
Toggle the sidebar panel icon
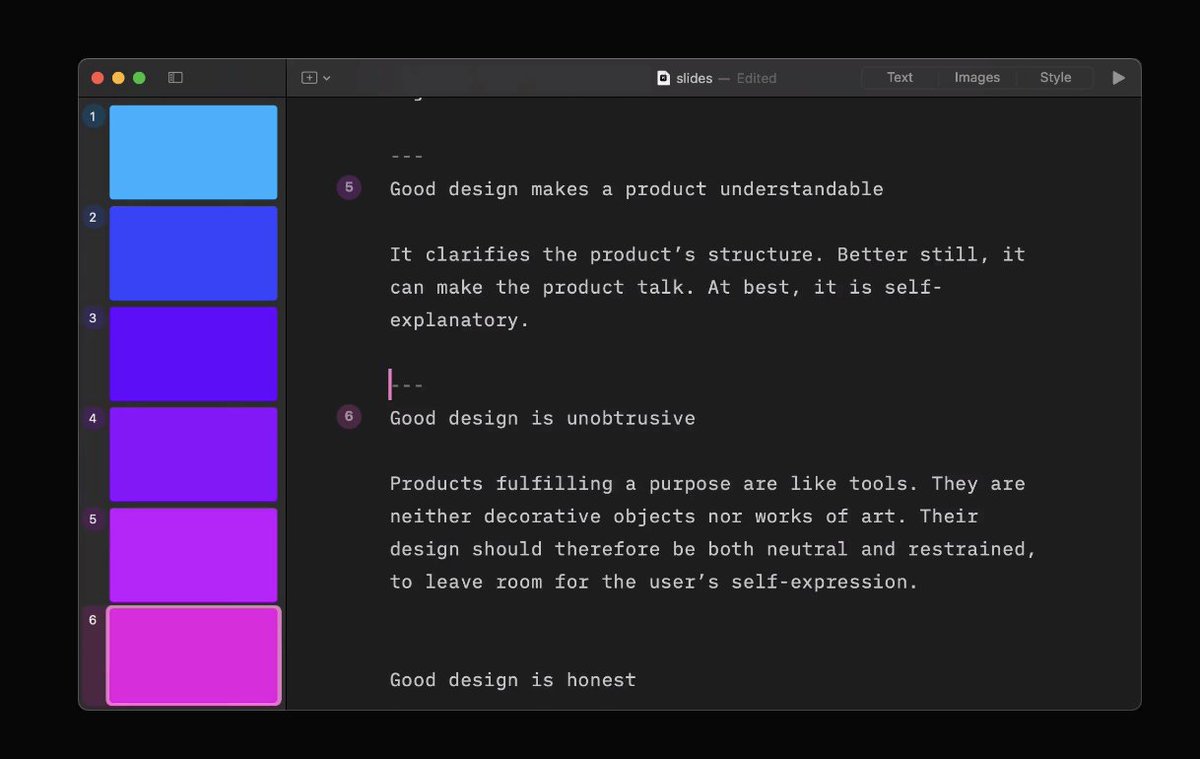coord(175,77)
